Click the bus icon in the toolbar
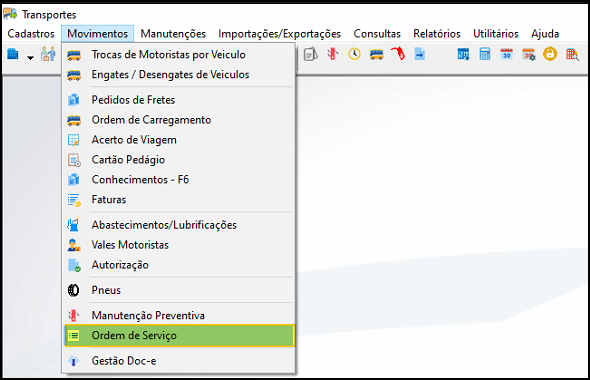Screen dimensions: 590x380 (x=376, y=55)
